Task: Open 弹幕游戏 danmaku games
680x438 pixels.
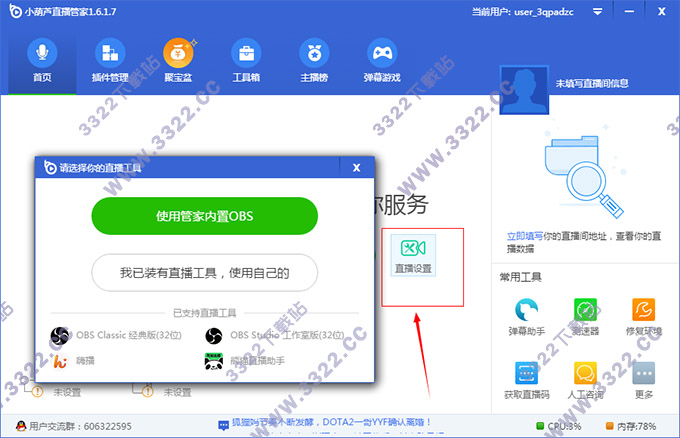Action: click(382, 60)
